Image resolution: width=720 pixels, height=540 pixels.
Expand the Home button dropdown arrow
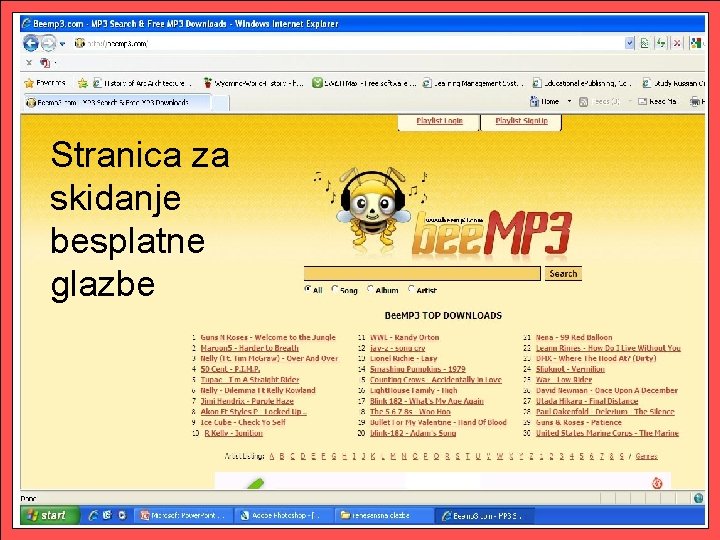[569, 101]
